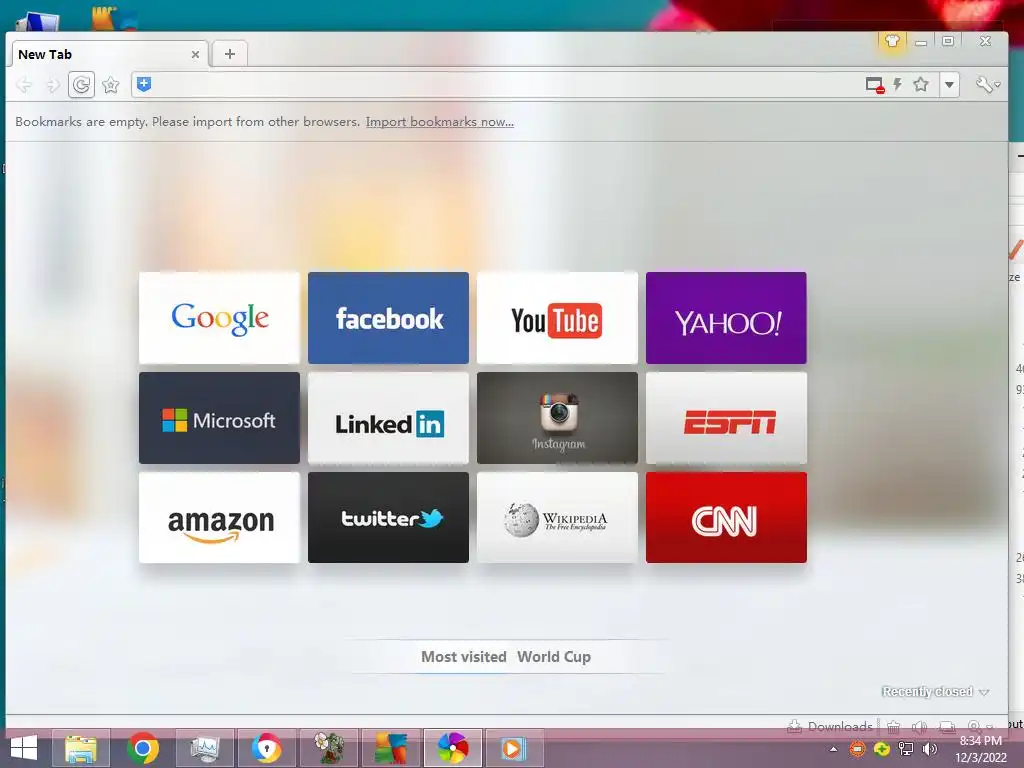This screenshot has width=1024, height=768.
Task: Reload the page with the refresh icon
Action: click(x=82, y=85)
